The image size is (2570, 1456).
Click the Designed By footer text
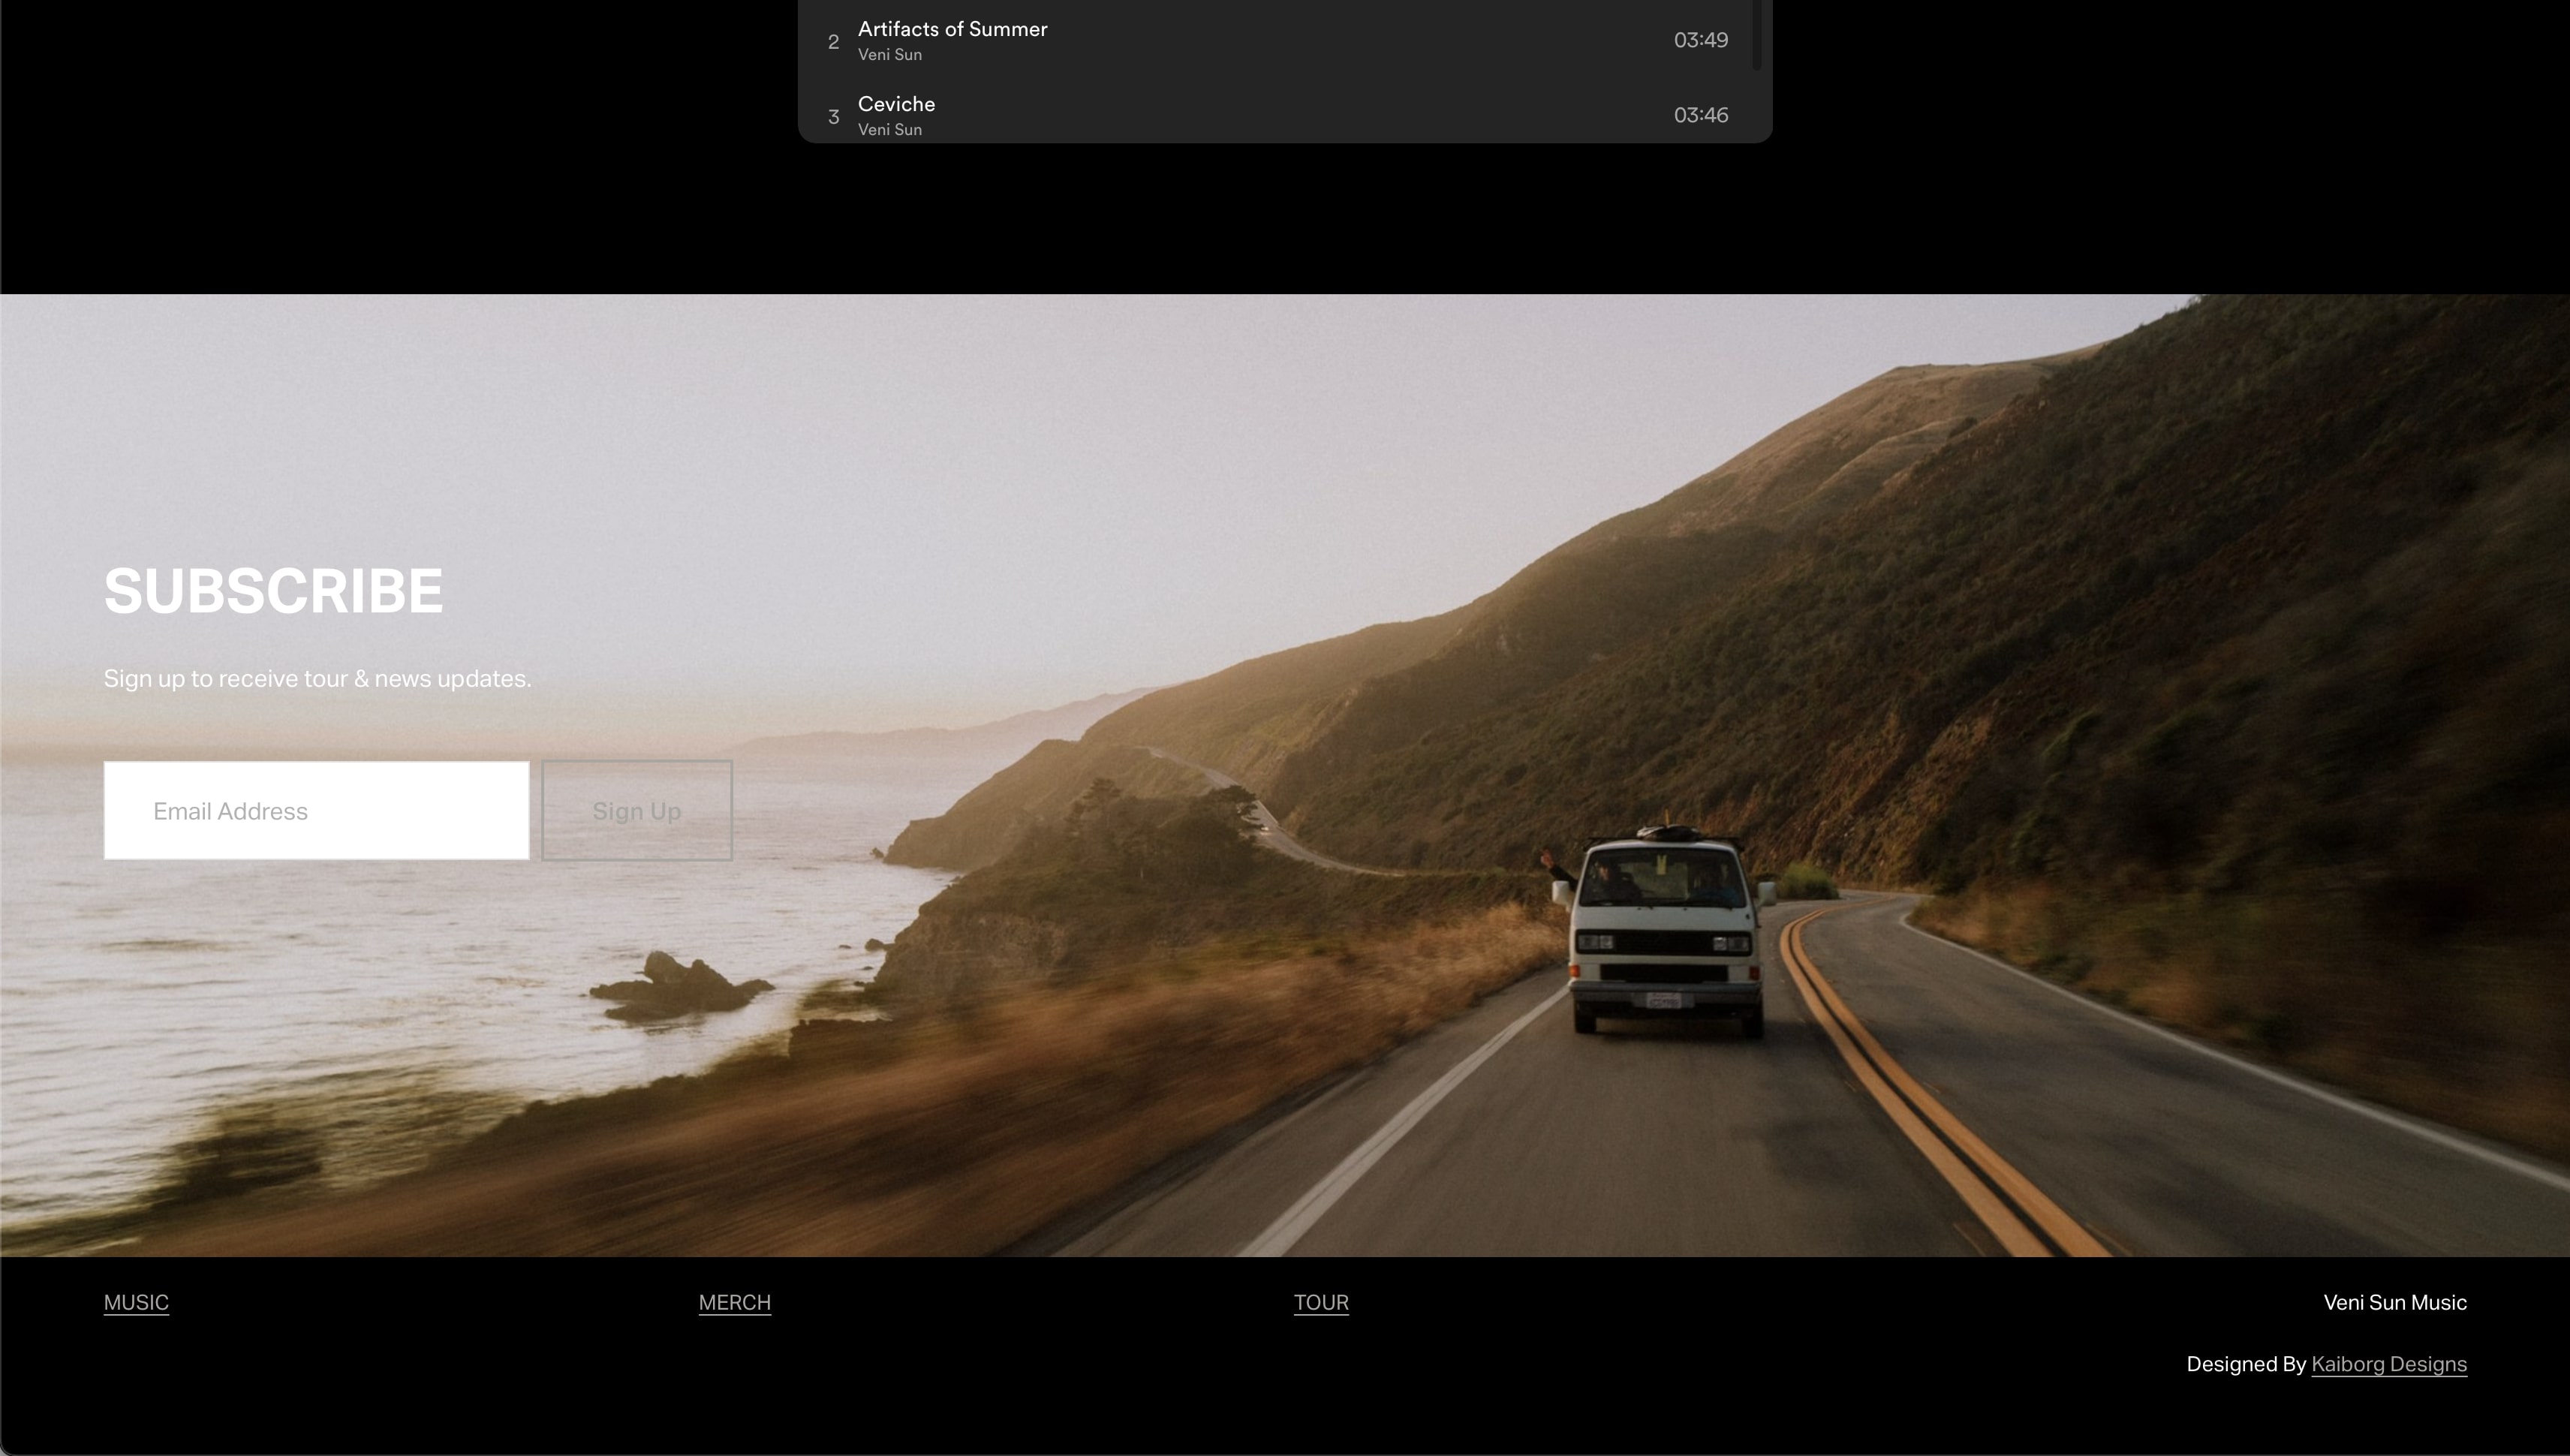(2245, 1365)
